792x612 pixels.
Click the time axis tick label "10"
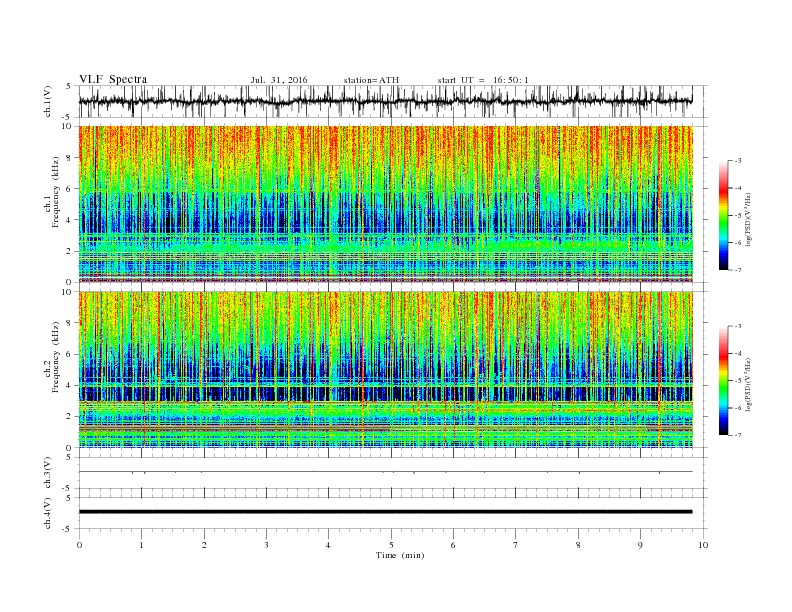click(703, 545)
